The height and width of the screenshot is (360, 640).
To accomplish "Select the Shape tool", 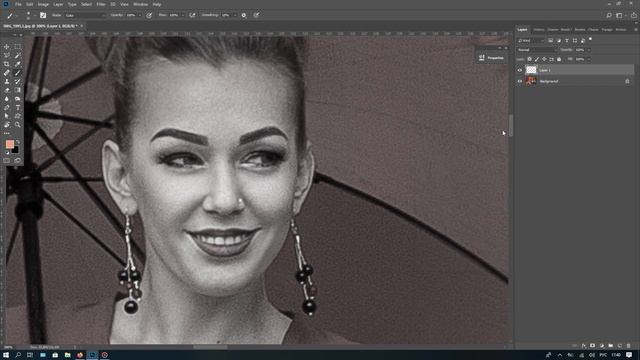I will click(18, 116).
